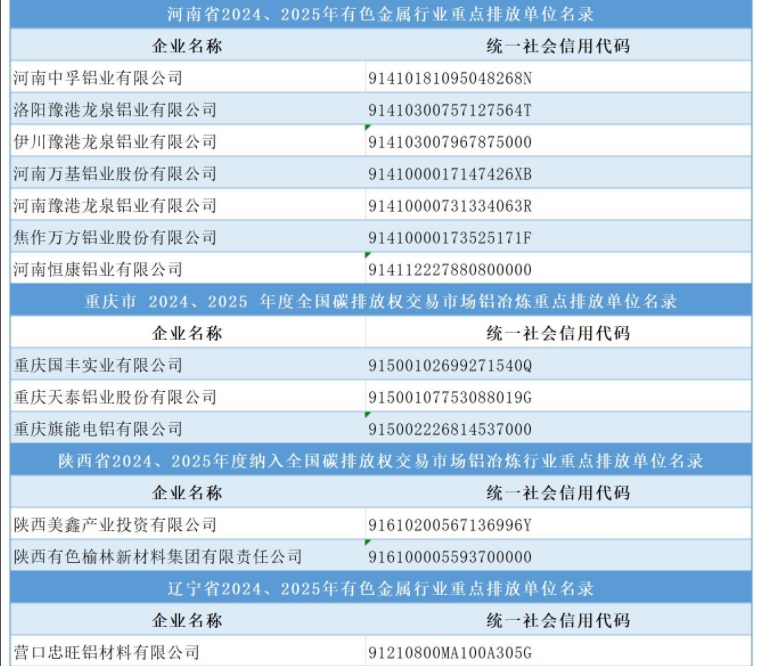Click the code 91210800MA100A305G
Screen dimensions: 761x666
pyautogui.click(x=449, y=653)
